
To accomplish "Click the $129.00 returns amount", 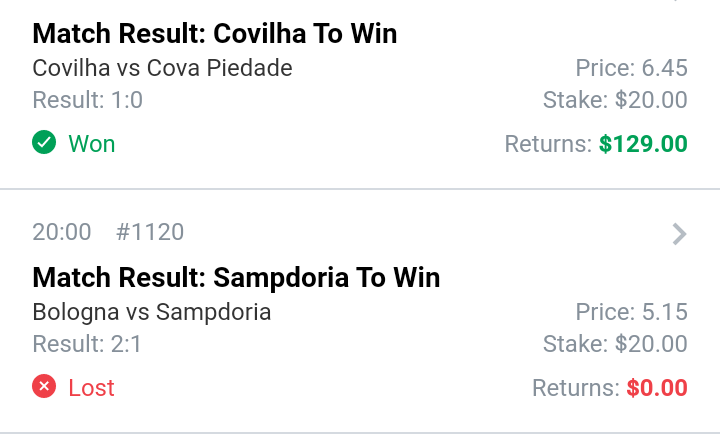I will (643, 144).
